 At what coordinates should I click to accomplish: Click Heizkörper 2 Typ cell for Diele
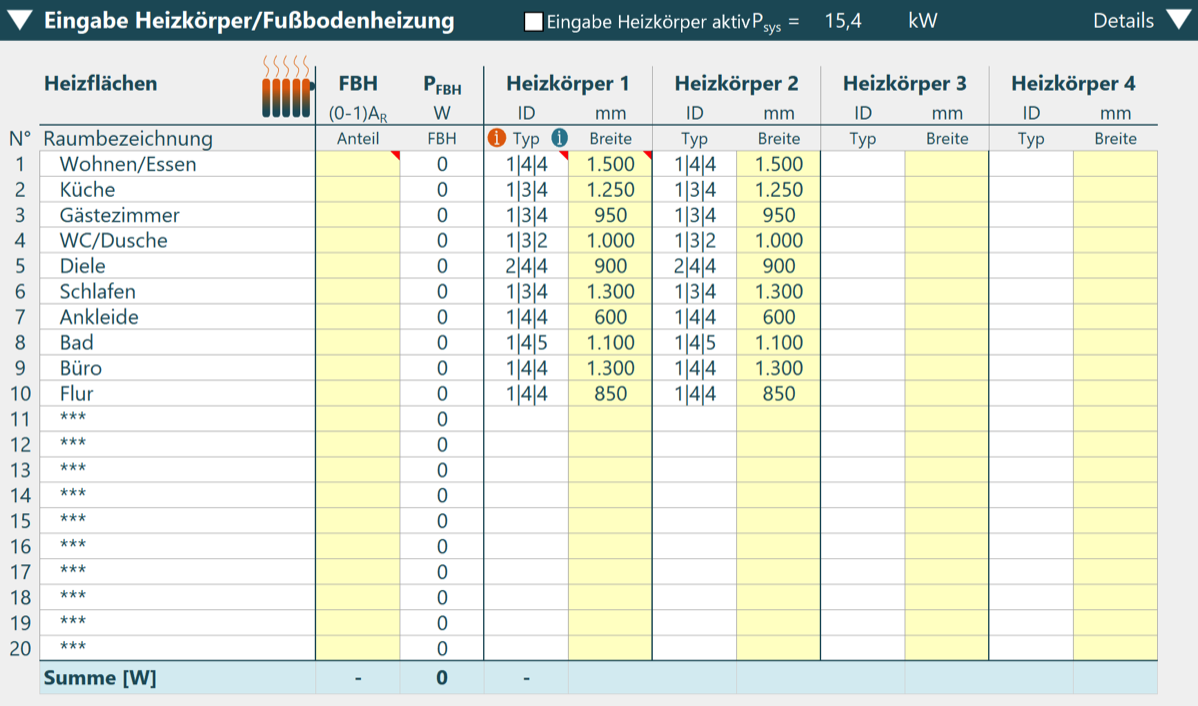coord(695,266)
